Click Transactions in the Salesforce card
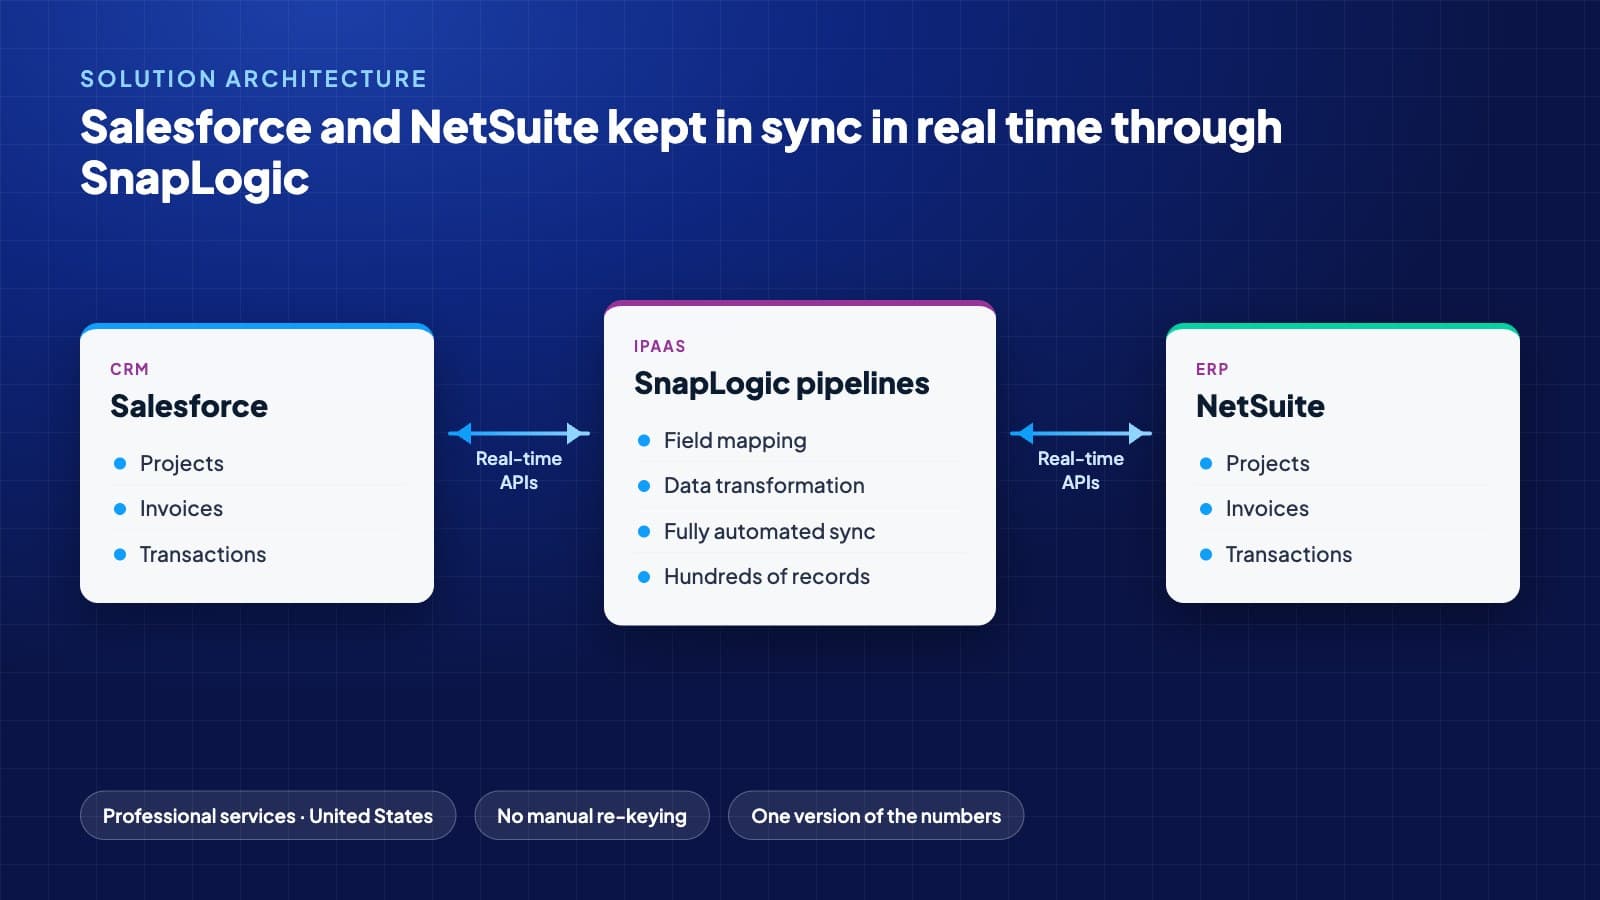This screenshot has width=1600, height=900. 203,554
